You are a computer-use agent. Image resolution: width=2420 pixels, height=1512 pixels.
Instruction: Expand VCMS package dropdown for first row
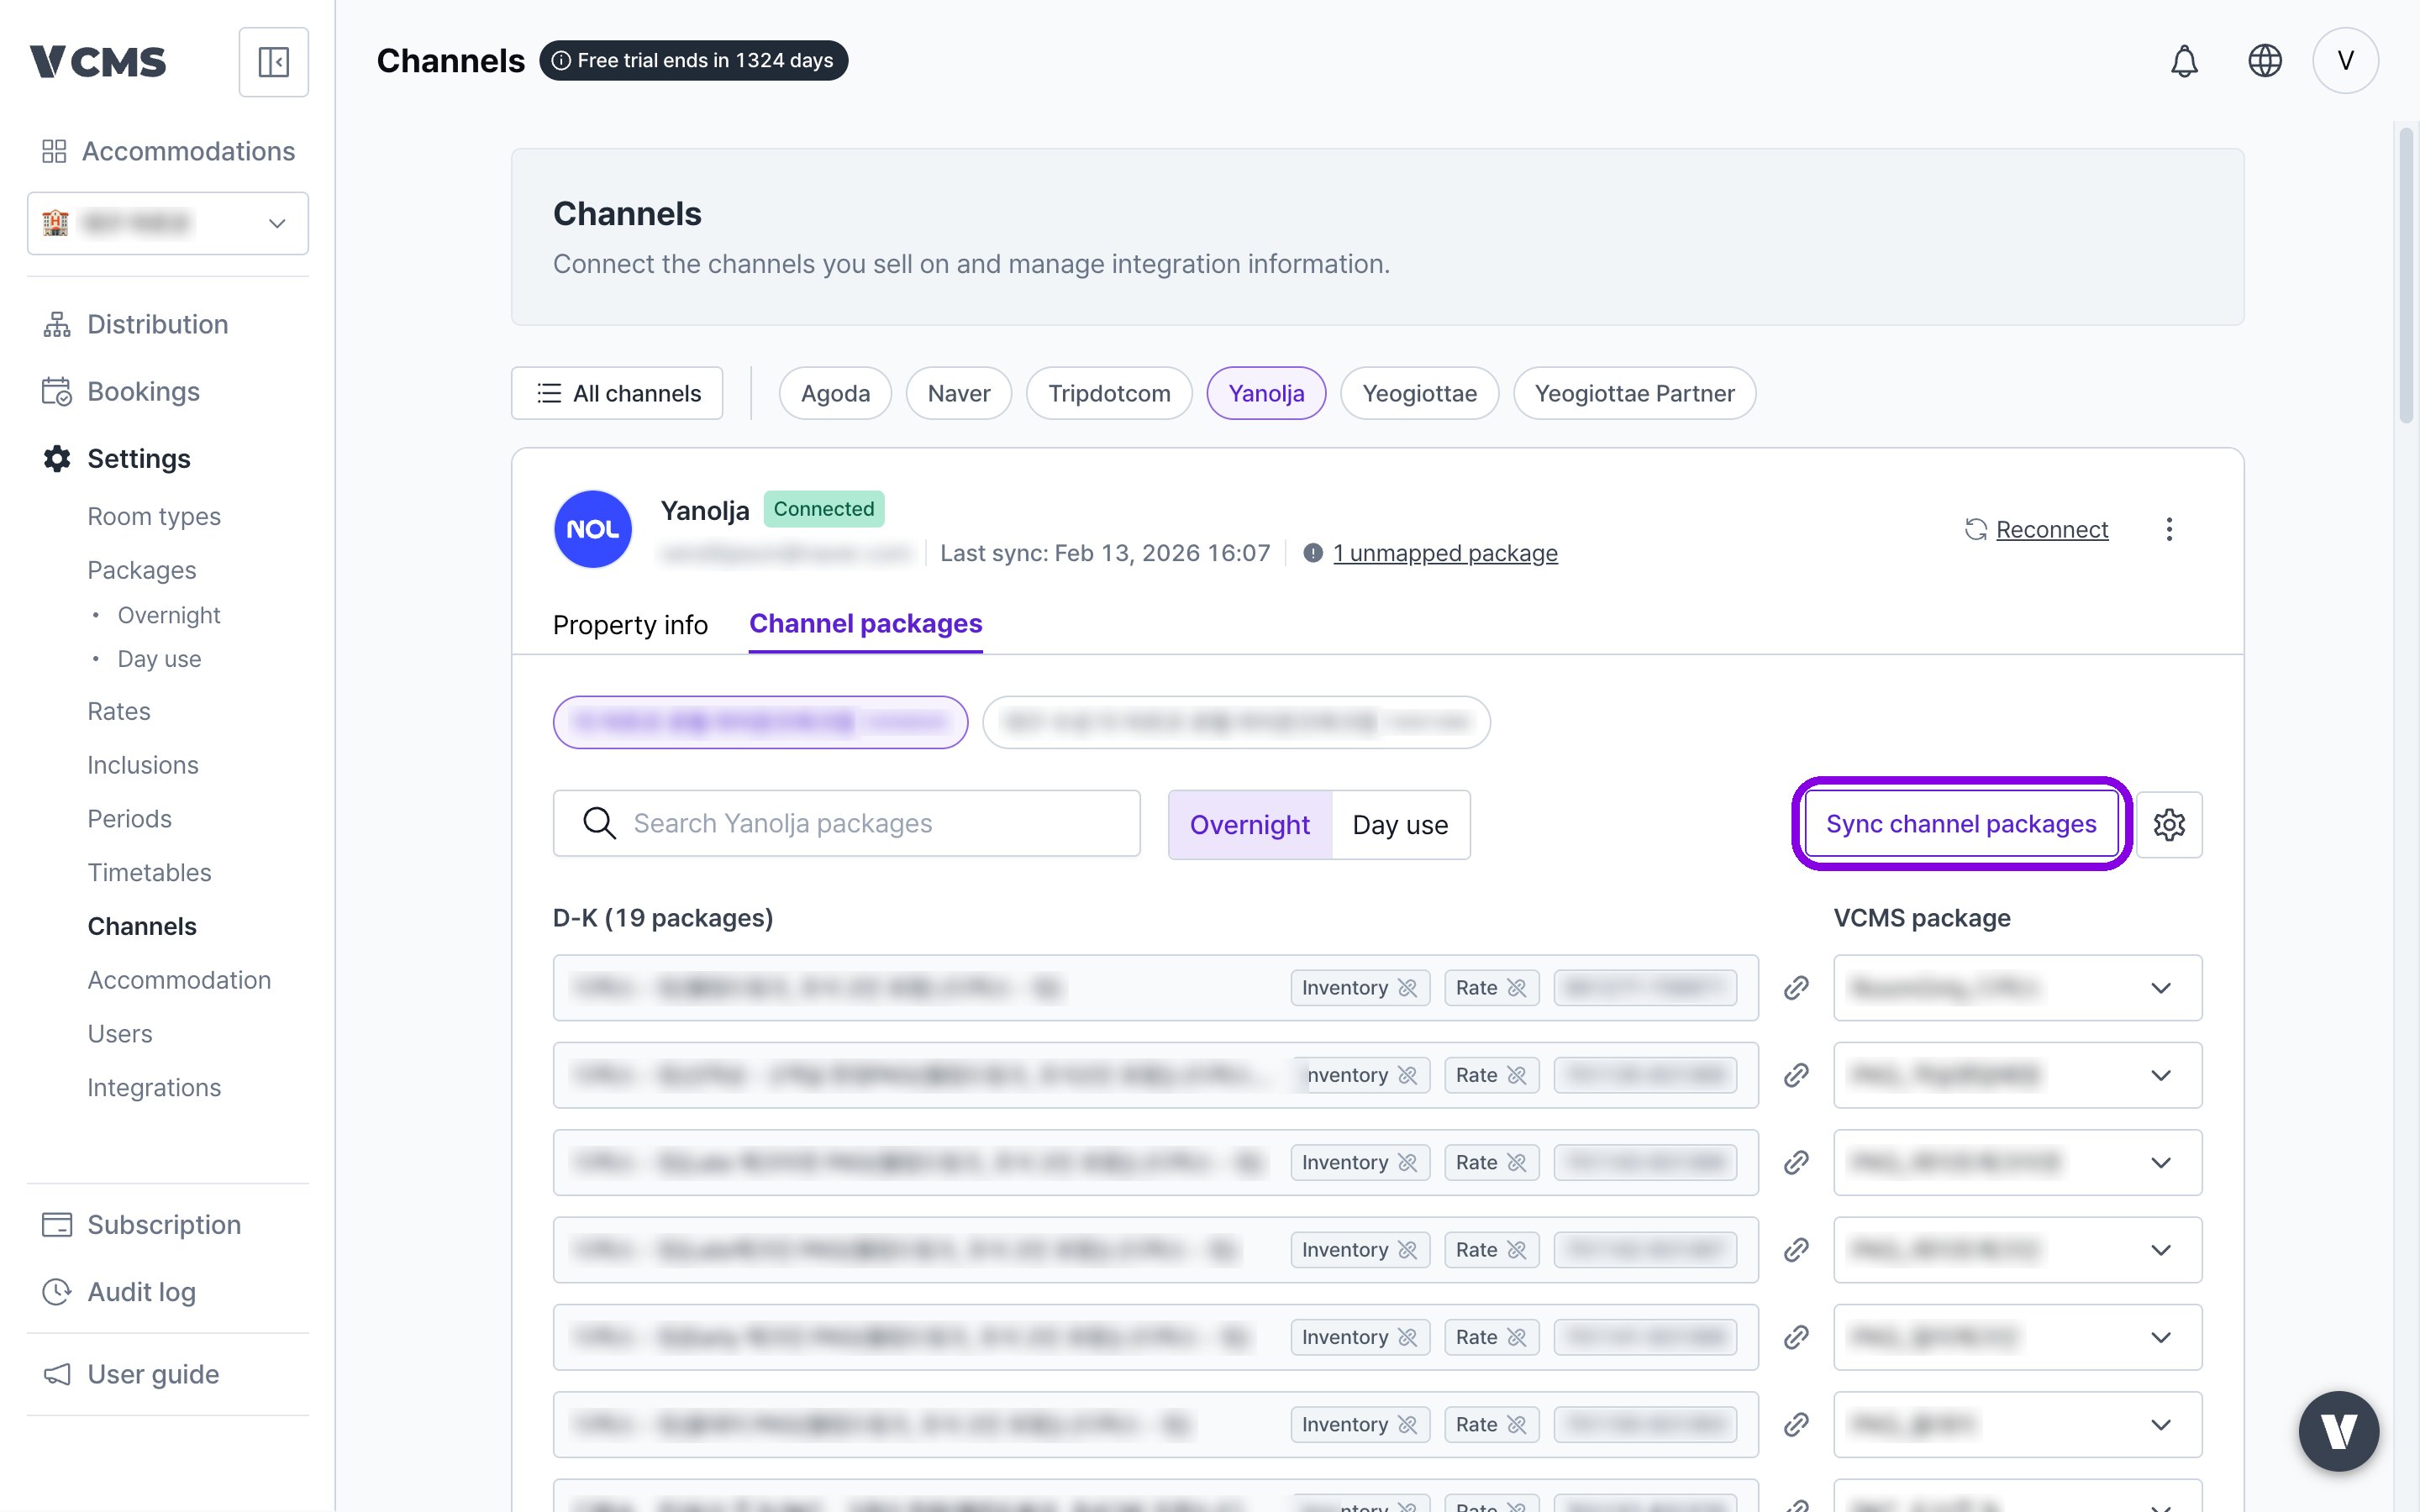click(x=2017, y=988)
